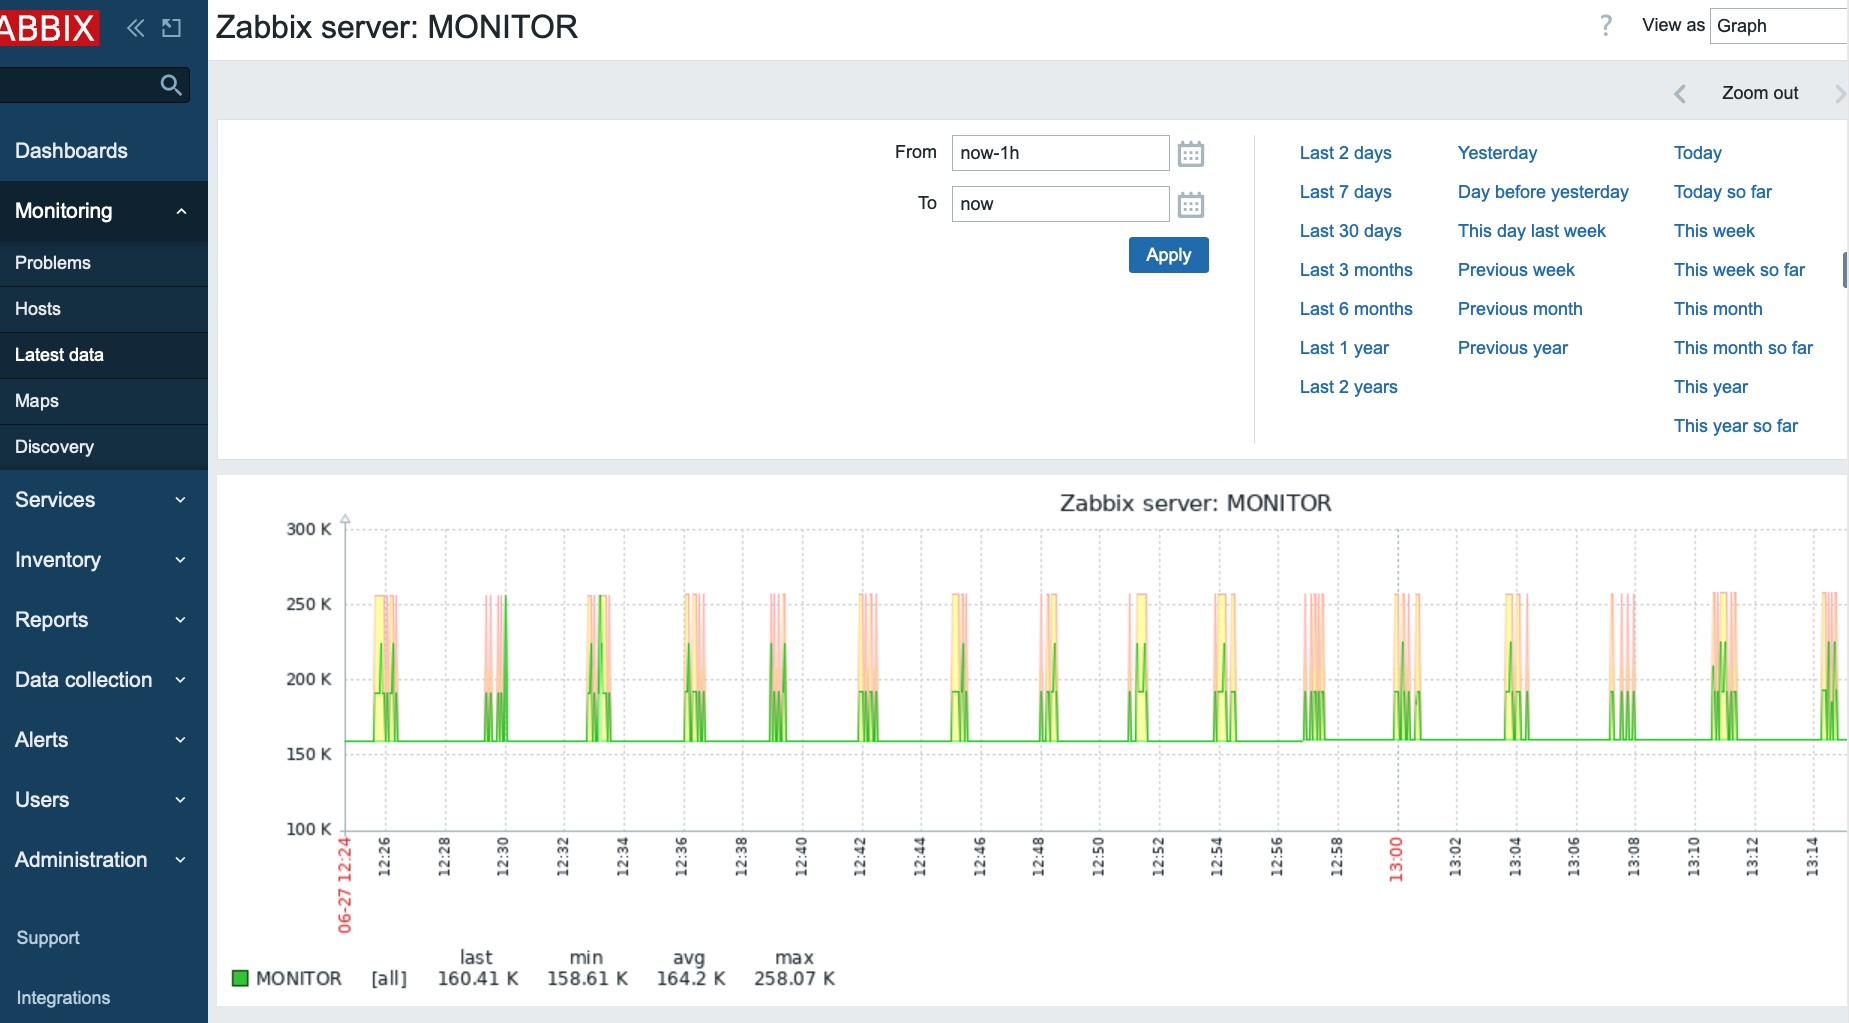Click the avg value 164.2 K

[x=690, y=978]
